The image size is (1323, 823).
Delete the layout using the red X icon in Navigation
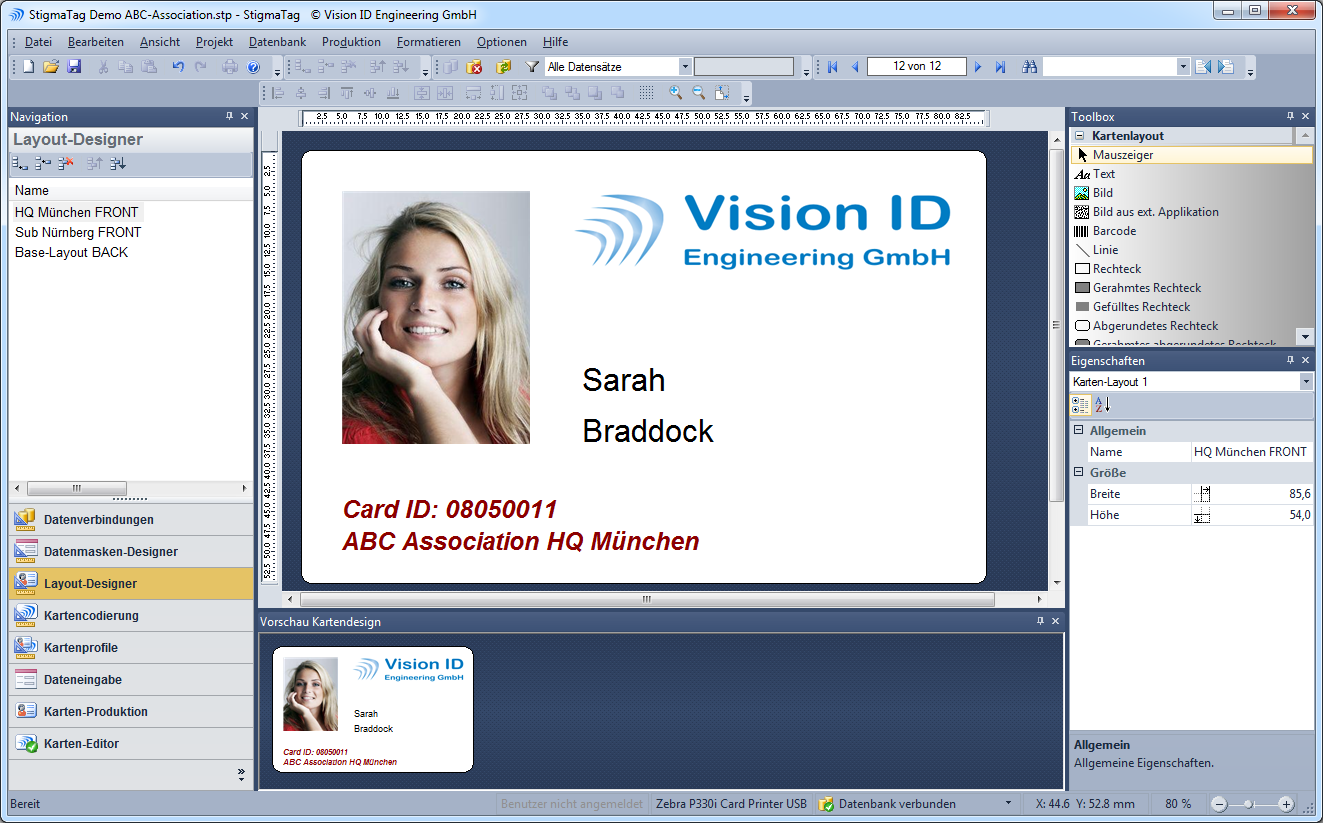[66, 163]
